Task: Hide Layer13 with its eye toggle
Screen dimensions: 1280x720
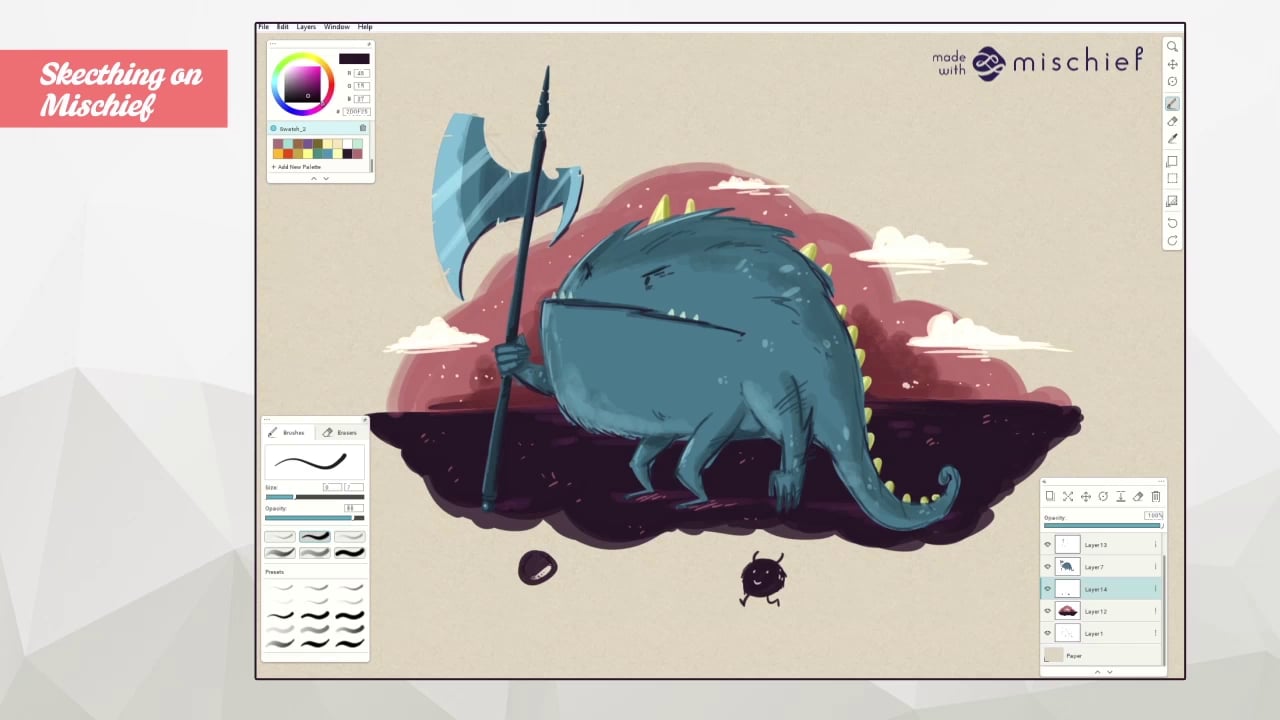Action: pyautogui.click(x=1048, y=544)
